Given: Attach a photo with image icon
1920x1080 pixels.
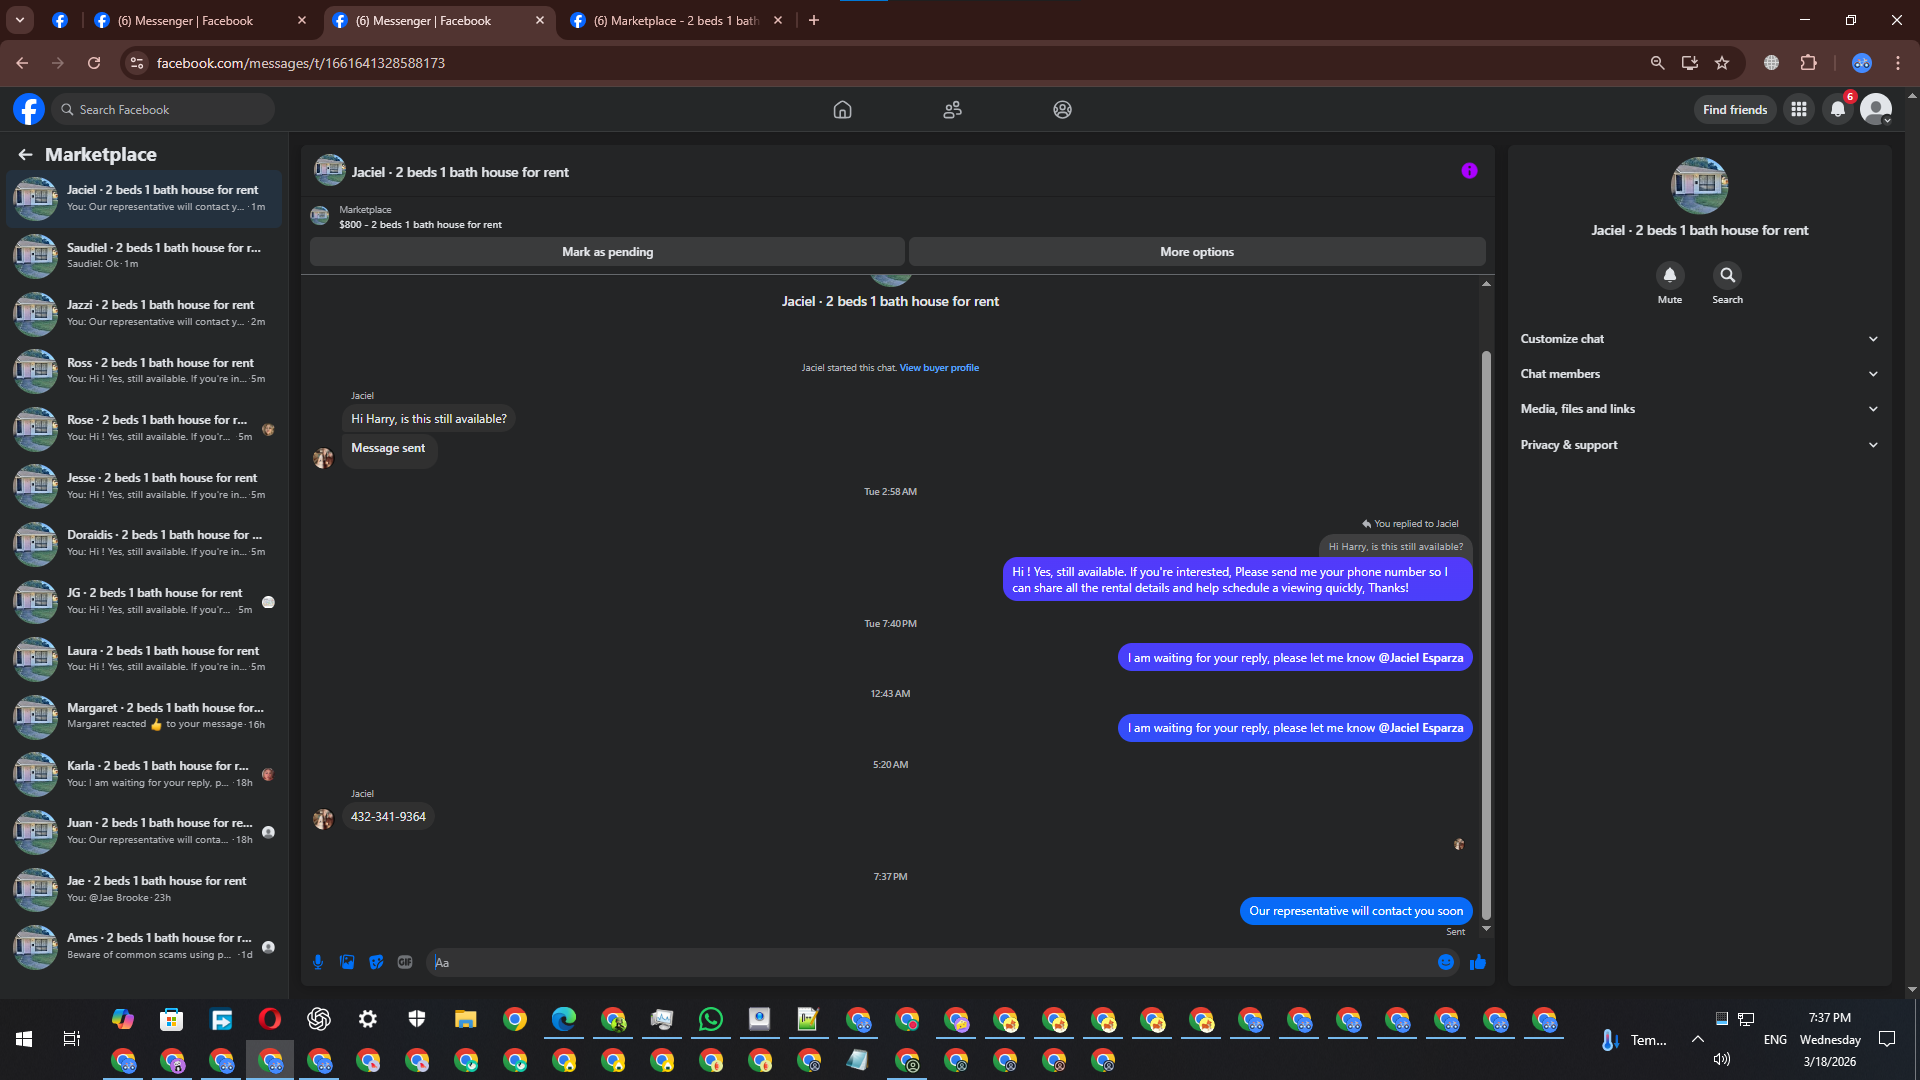Looking at the screenshot, I should click(x=347, y=962).
